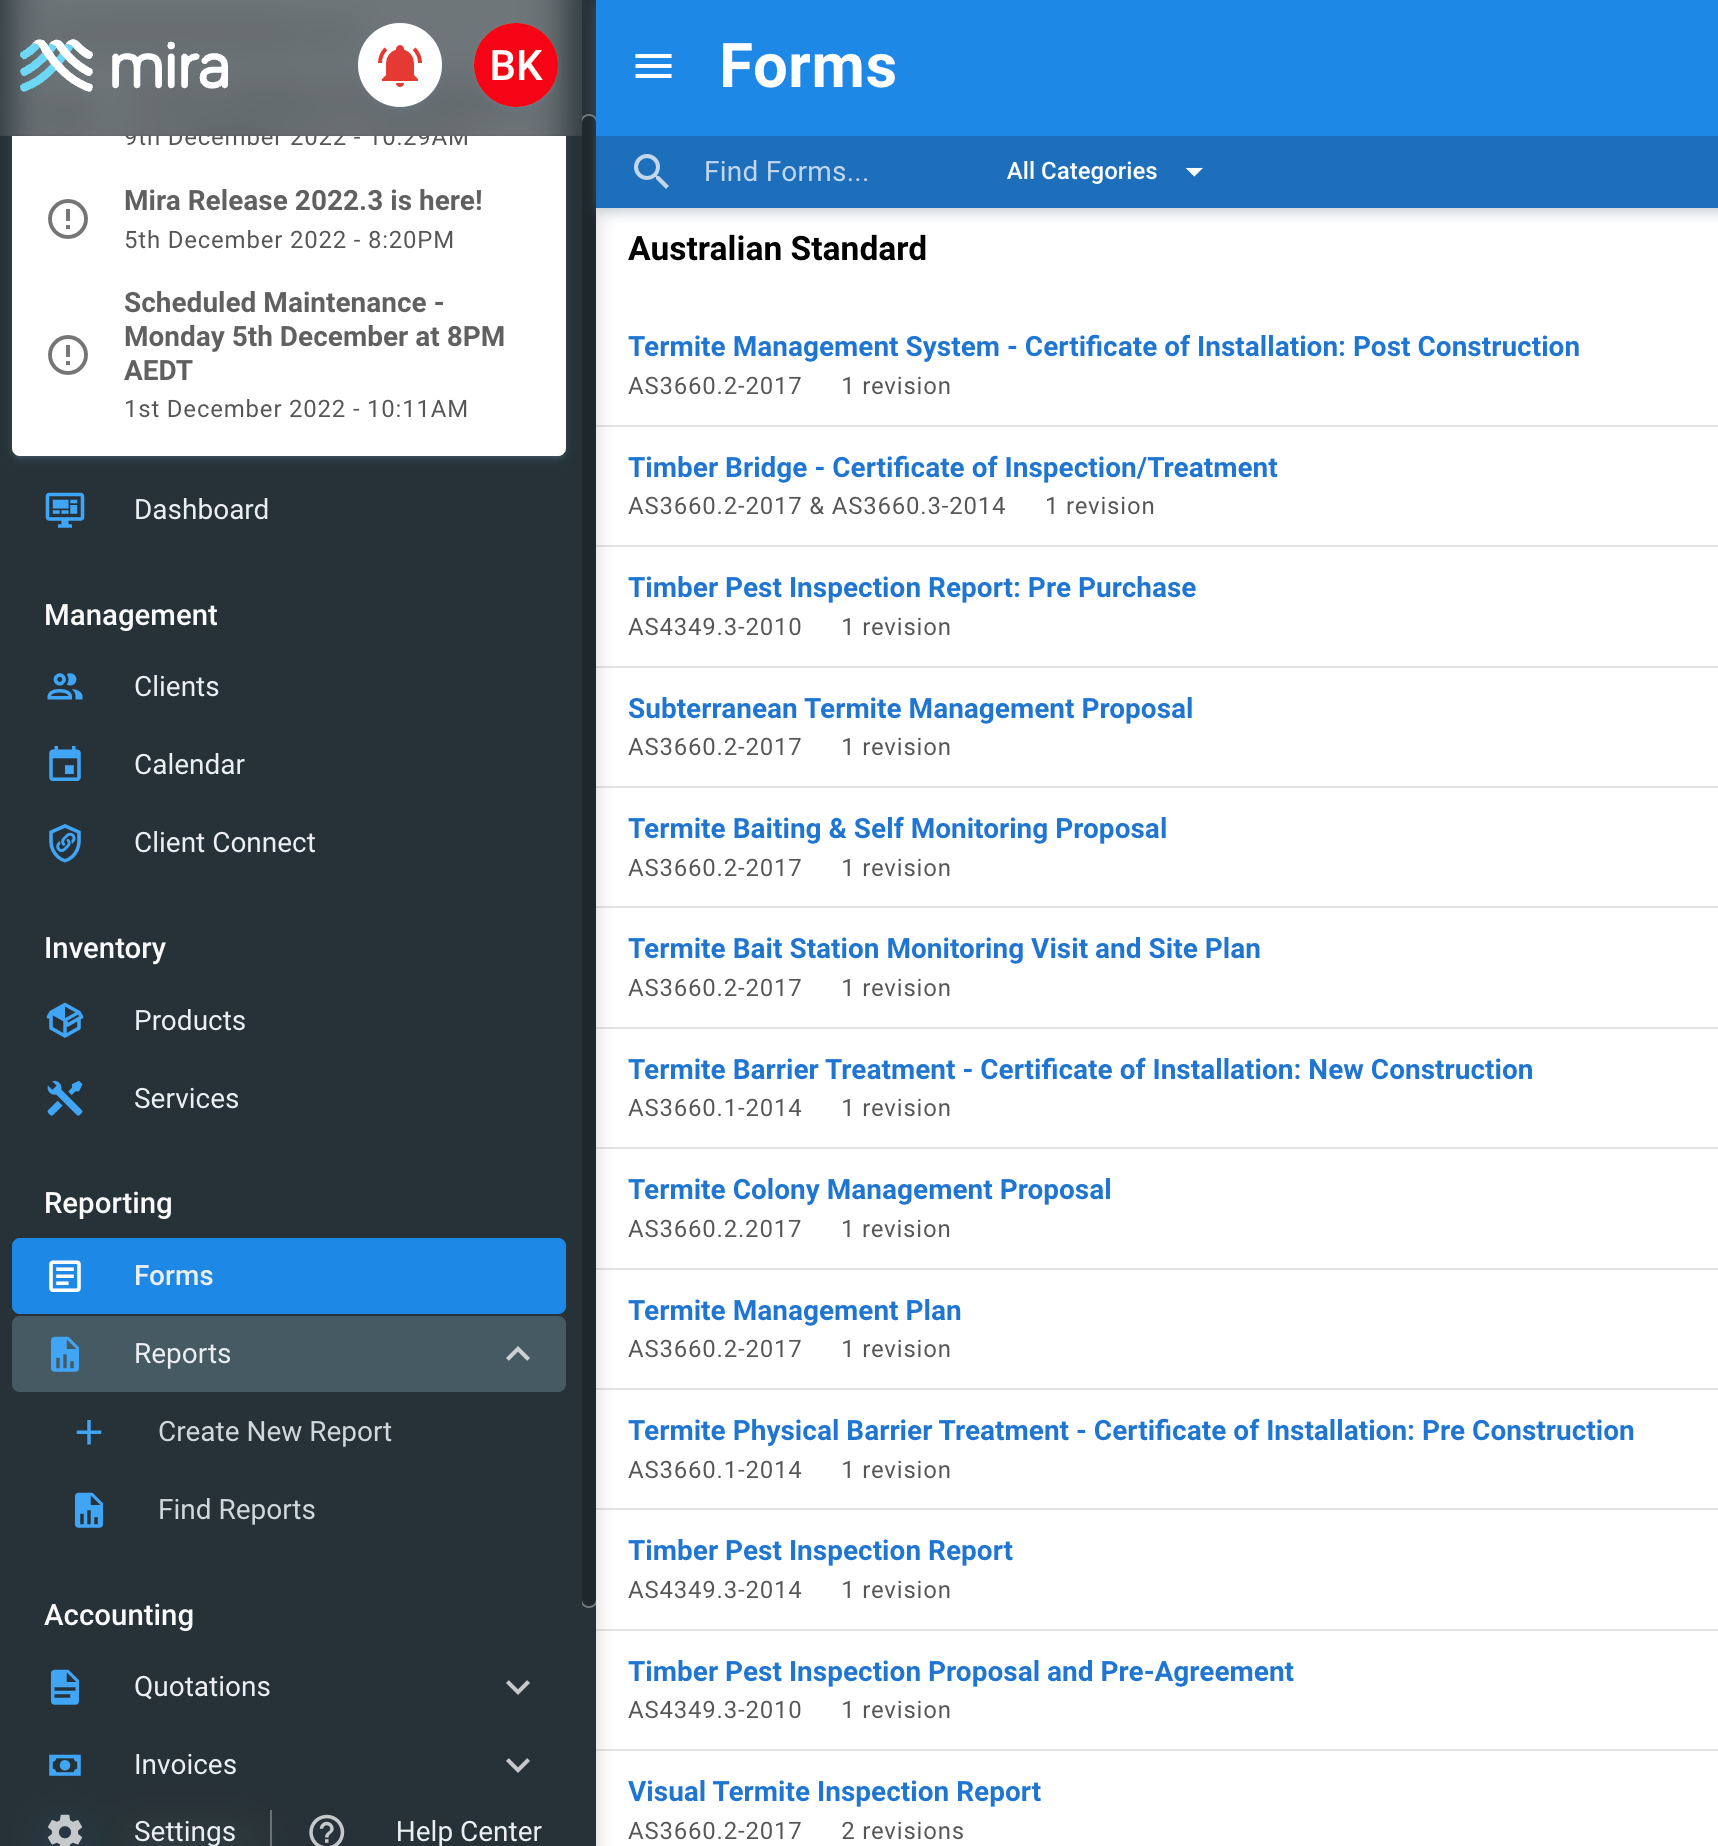Select Forms in the sidebar
The width and height of the screenshot is (1718, 1846).
[289, 1276]
